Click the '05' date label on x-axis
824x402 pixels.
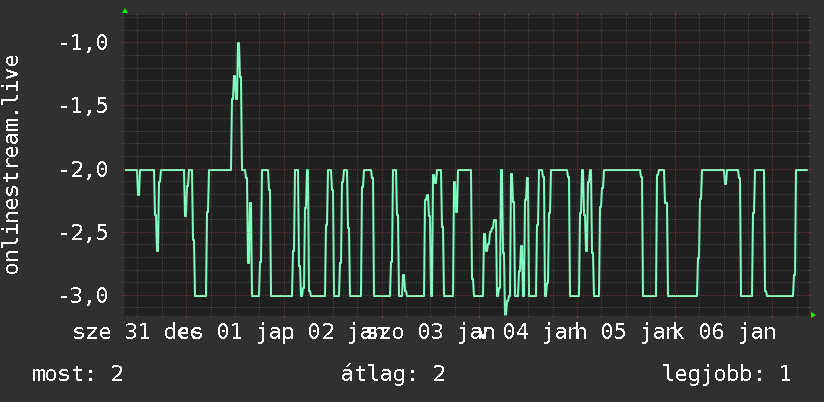(614, 333)
